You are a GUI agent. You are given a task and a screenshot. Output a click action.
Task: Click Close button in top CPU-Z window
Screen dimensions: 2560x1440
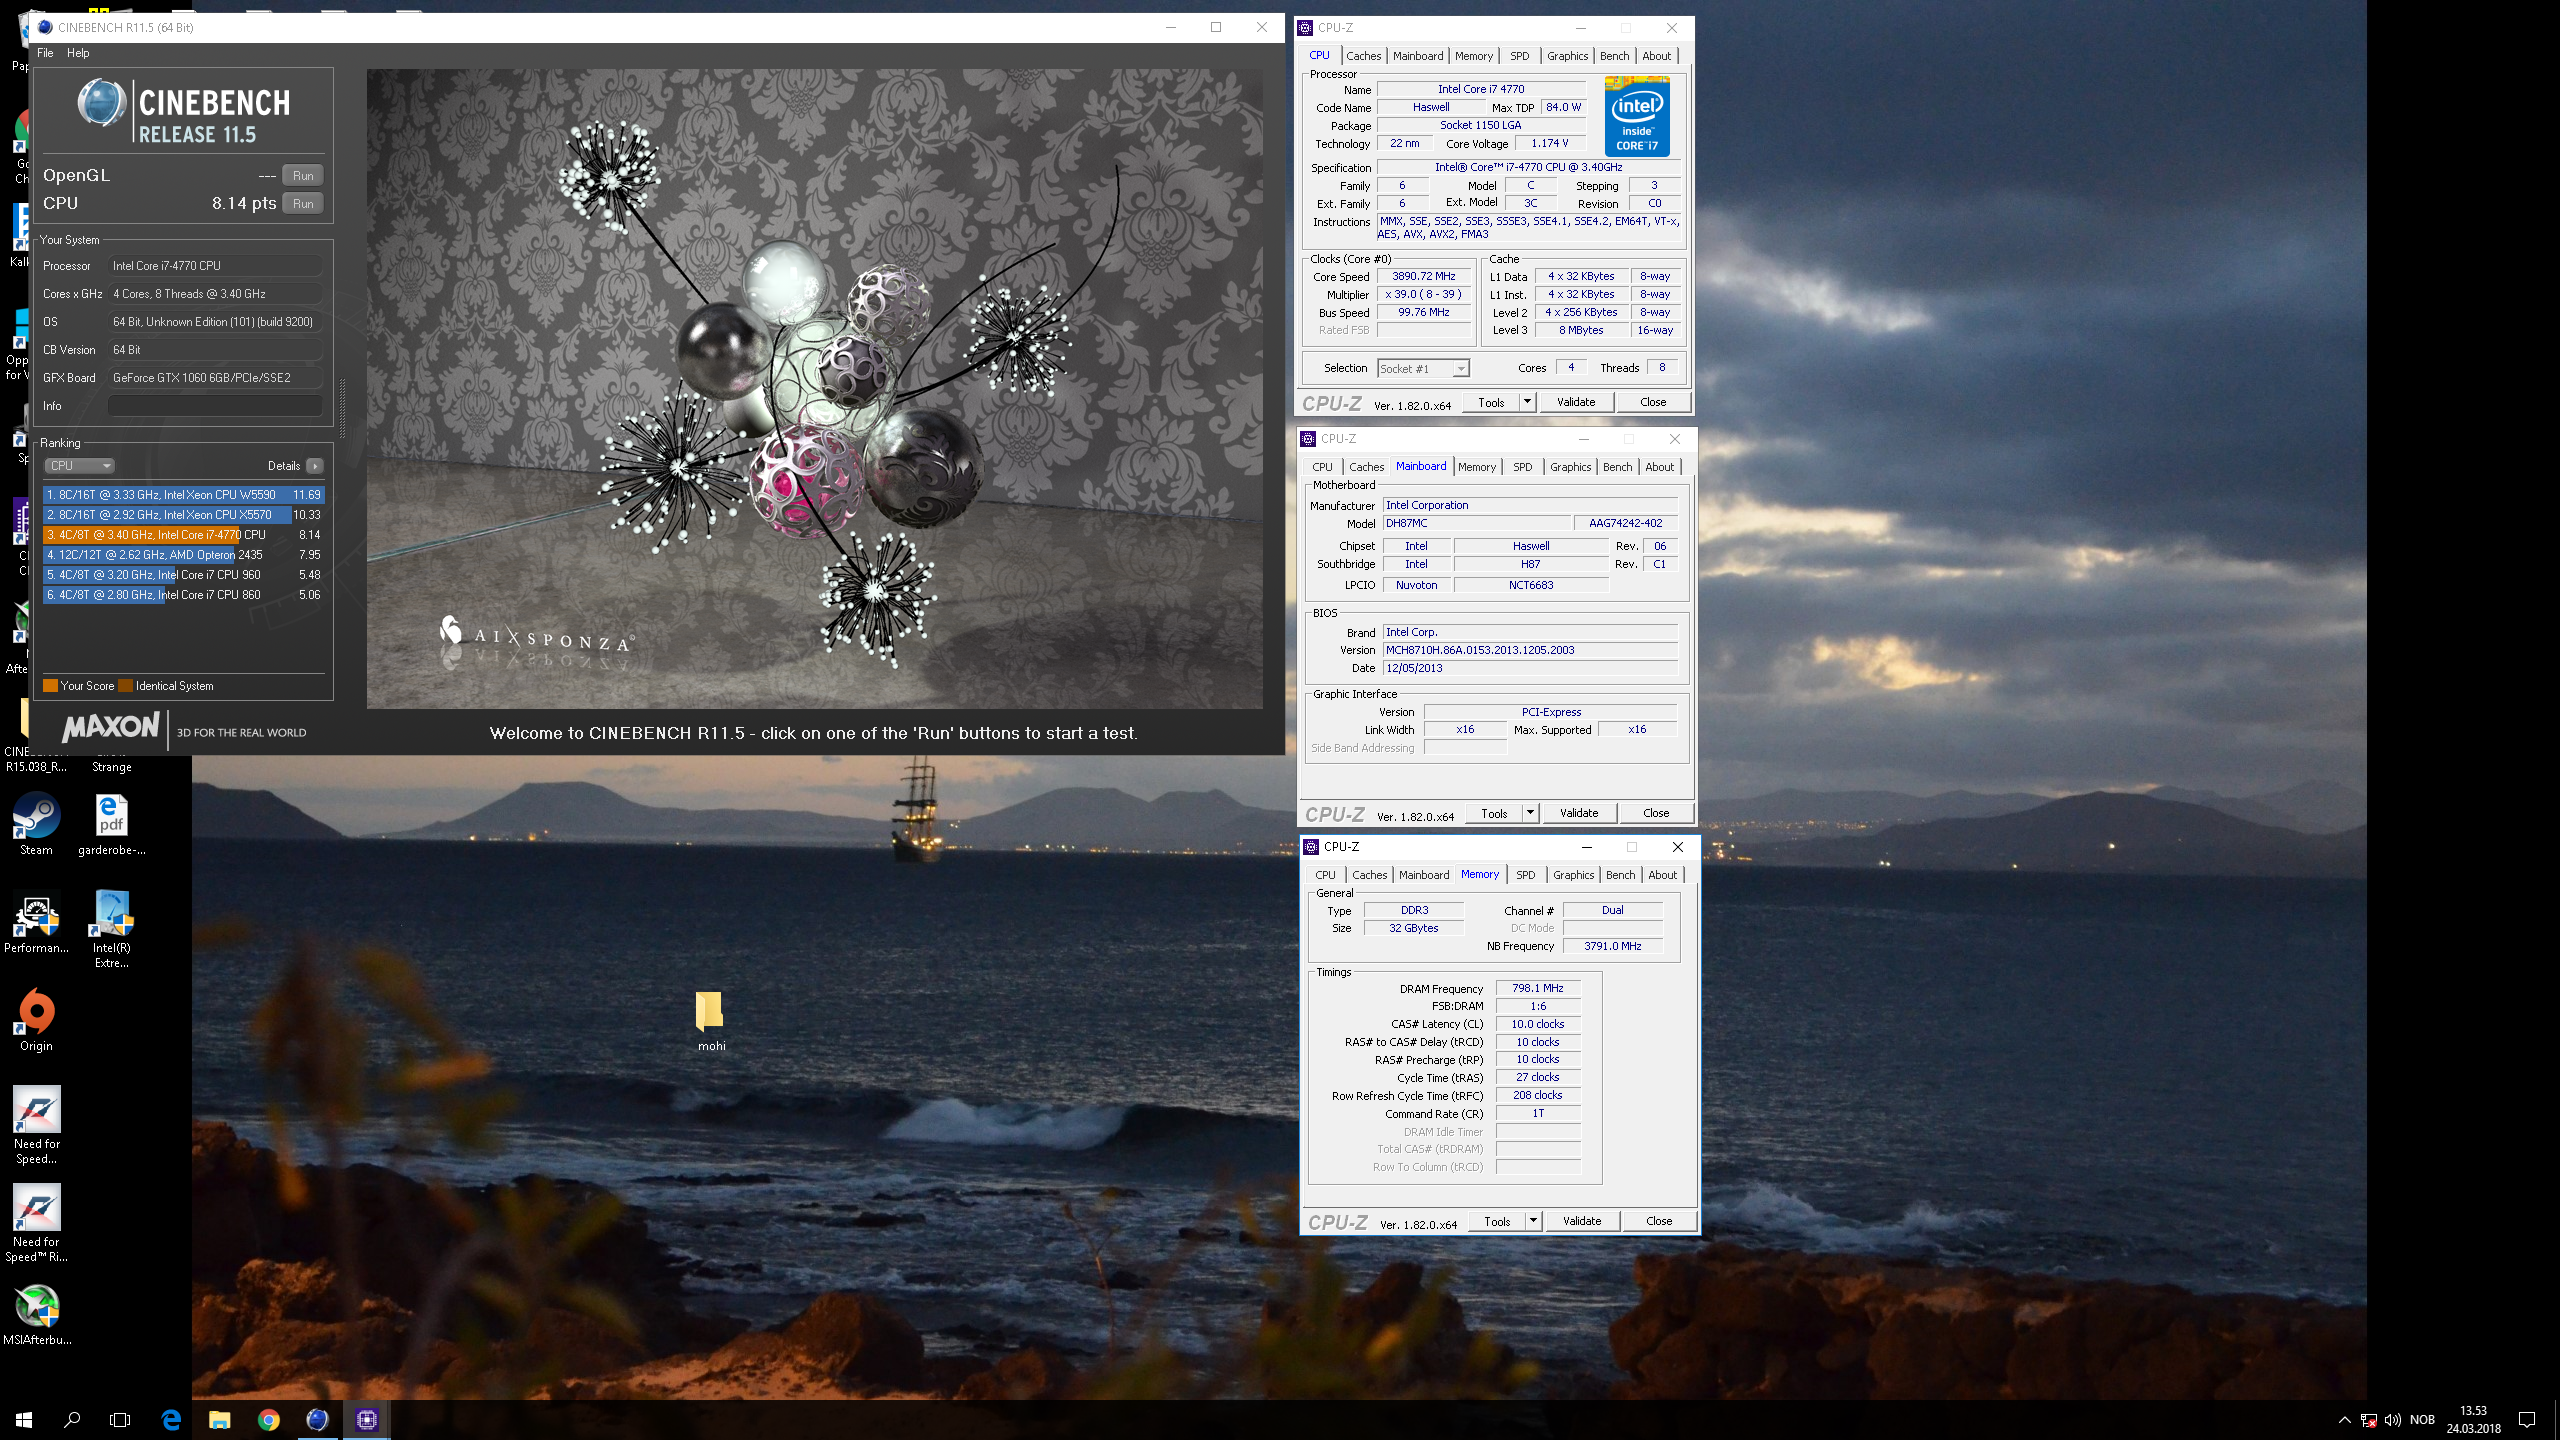(x=1653, y=402)
